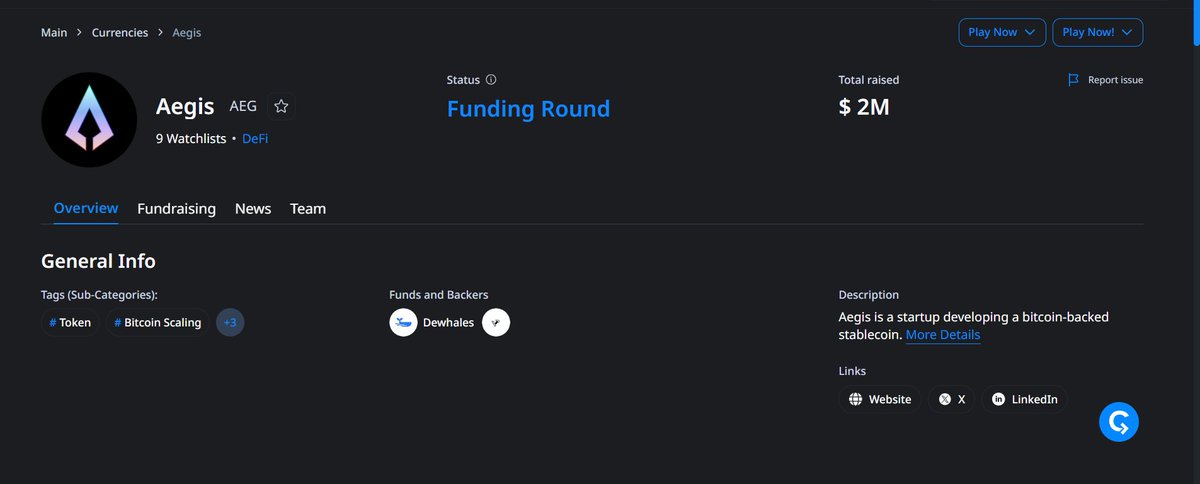Switch to the Fundraising tab
The width and height of the screenshot is (1200, 484).
pyautogui.click(x=176, y=209)
